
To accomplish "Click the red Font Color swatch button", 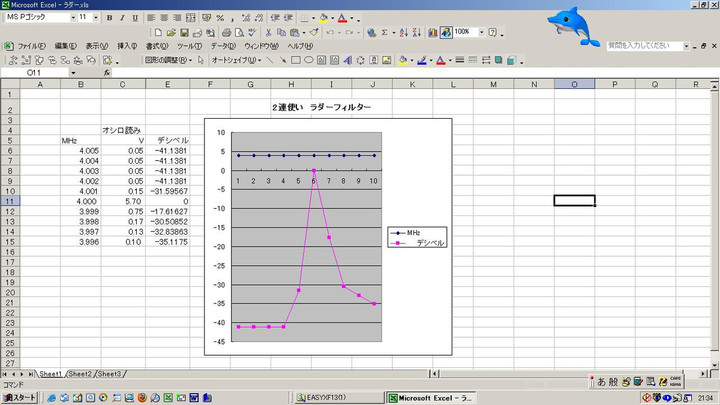I will pos(343,18).
